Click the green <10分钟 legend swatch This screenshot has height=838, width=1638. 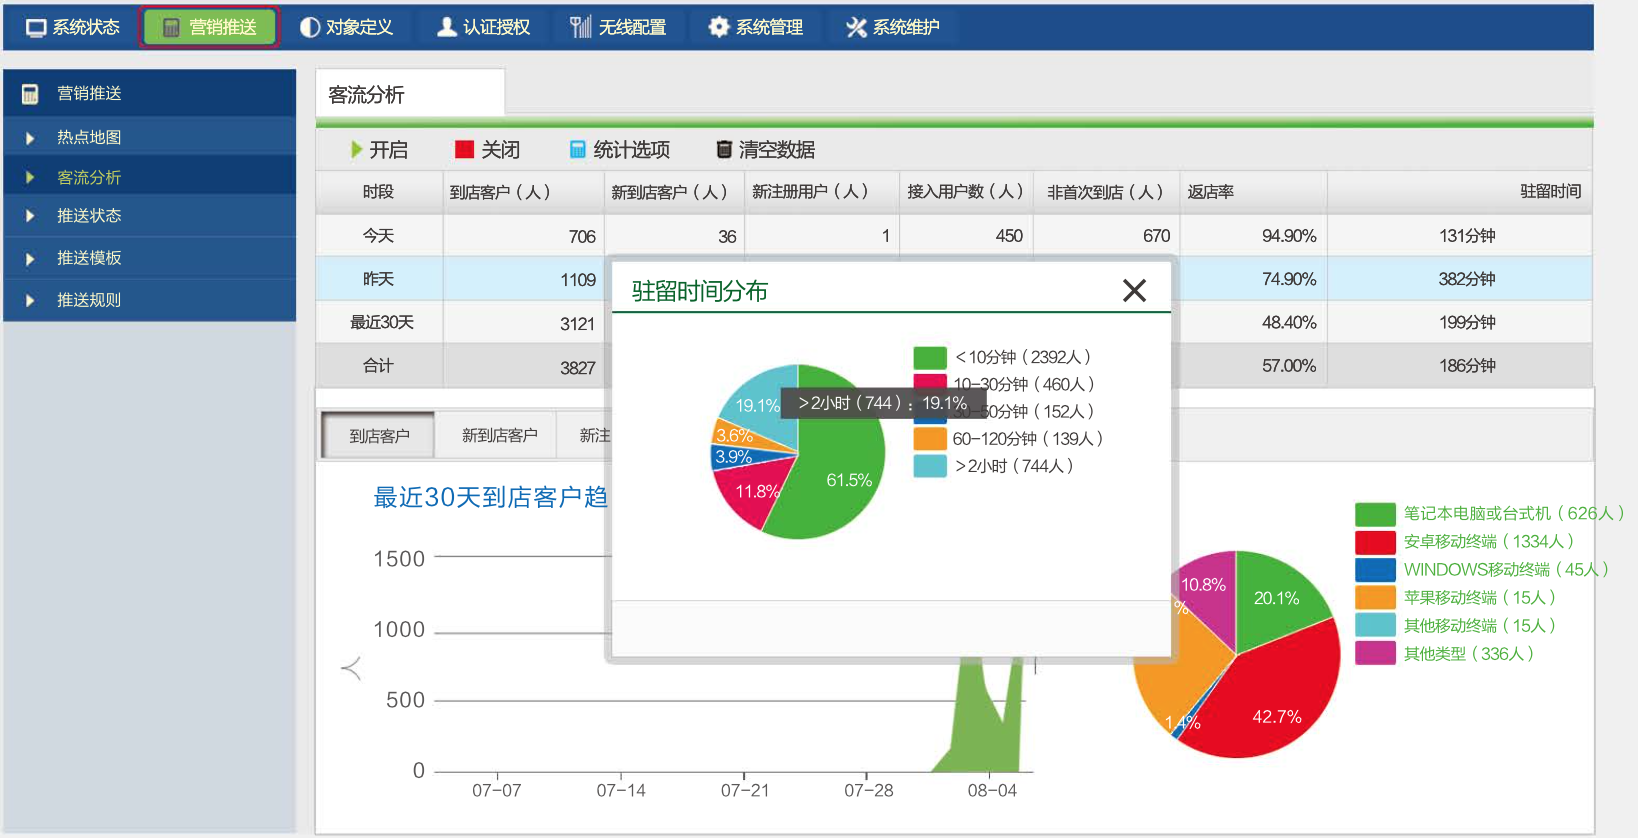(930, 358)
